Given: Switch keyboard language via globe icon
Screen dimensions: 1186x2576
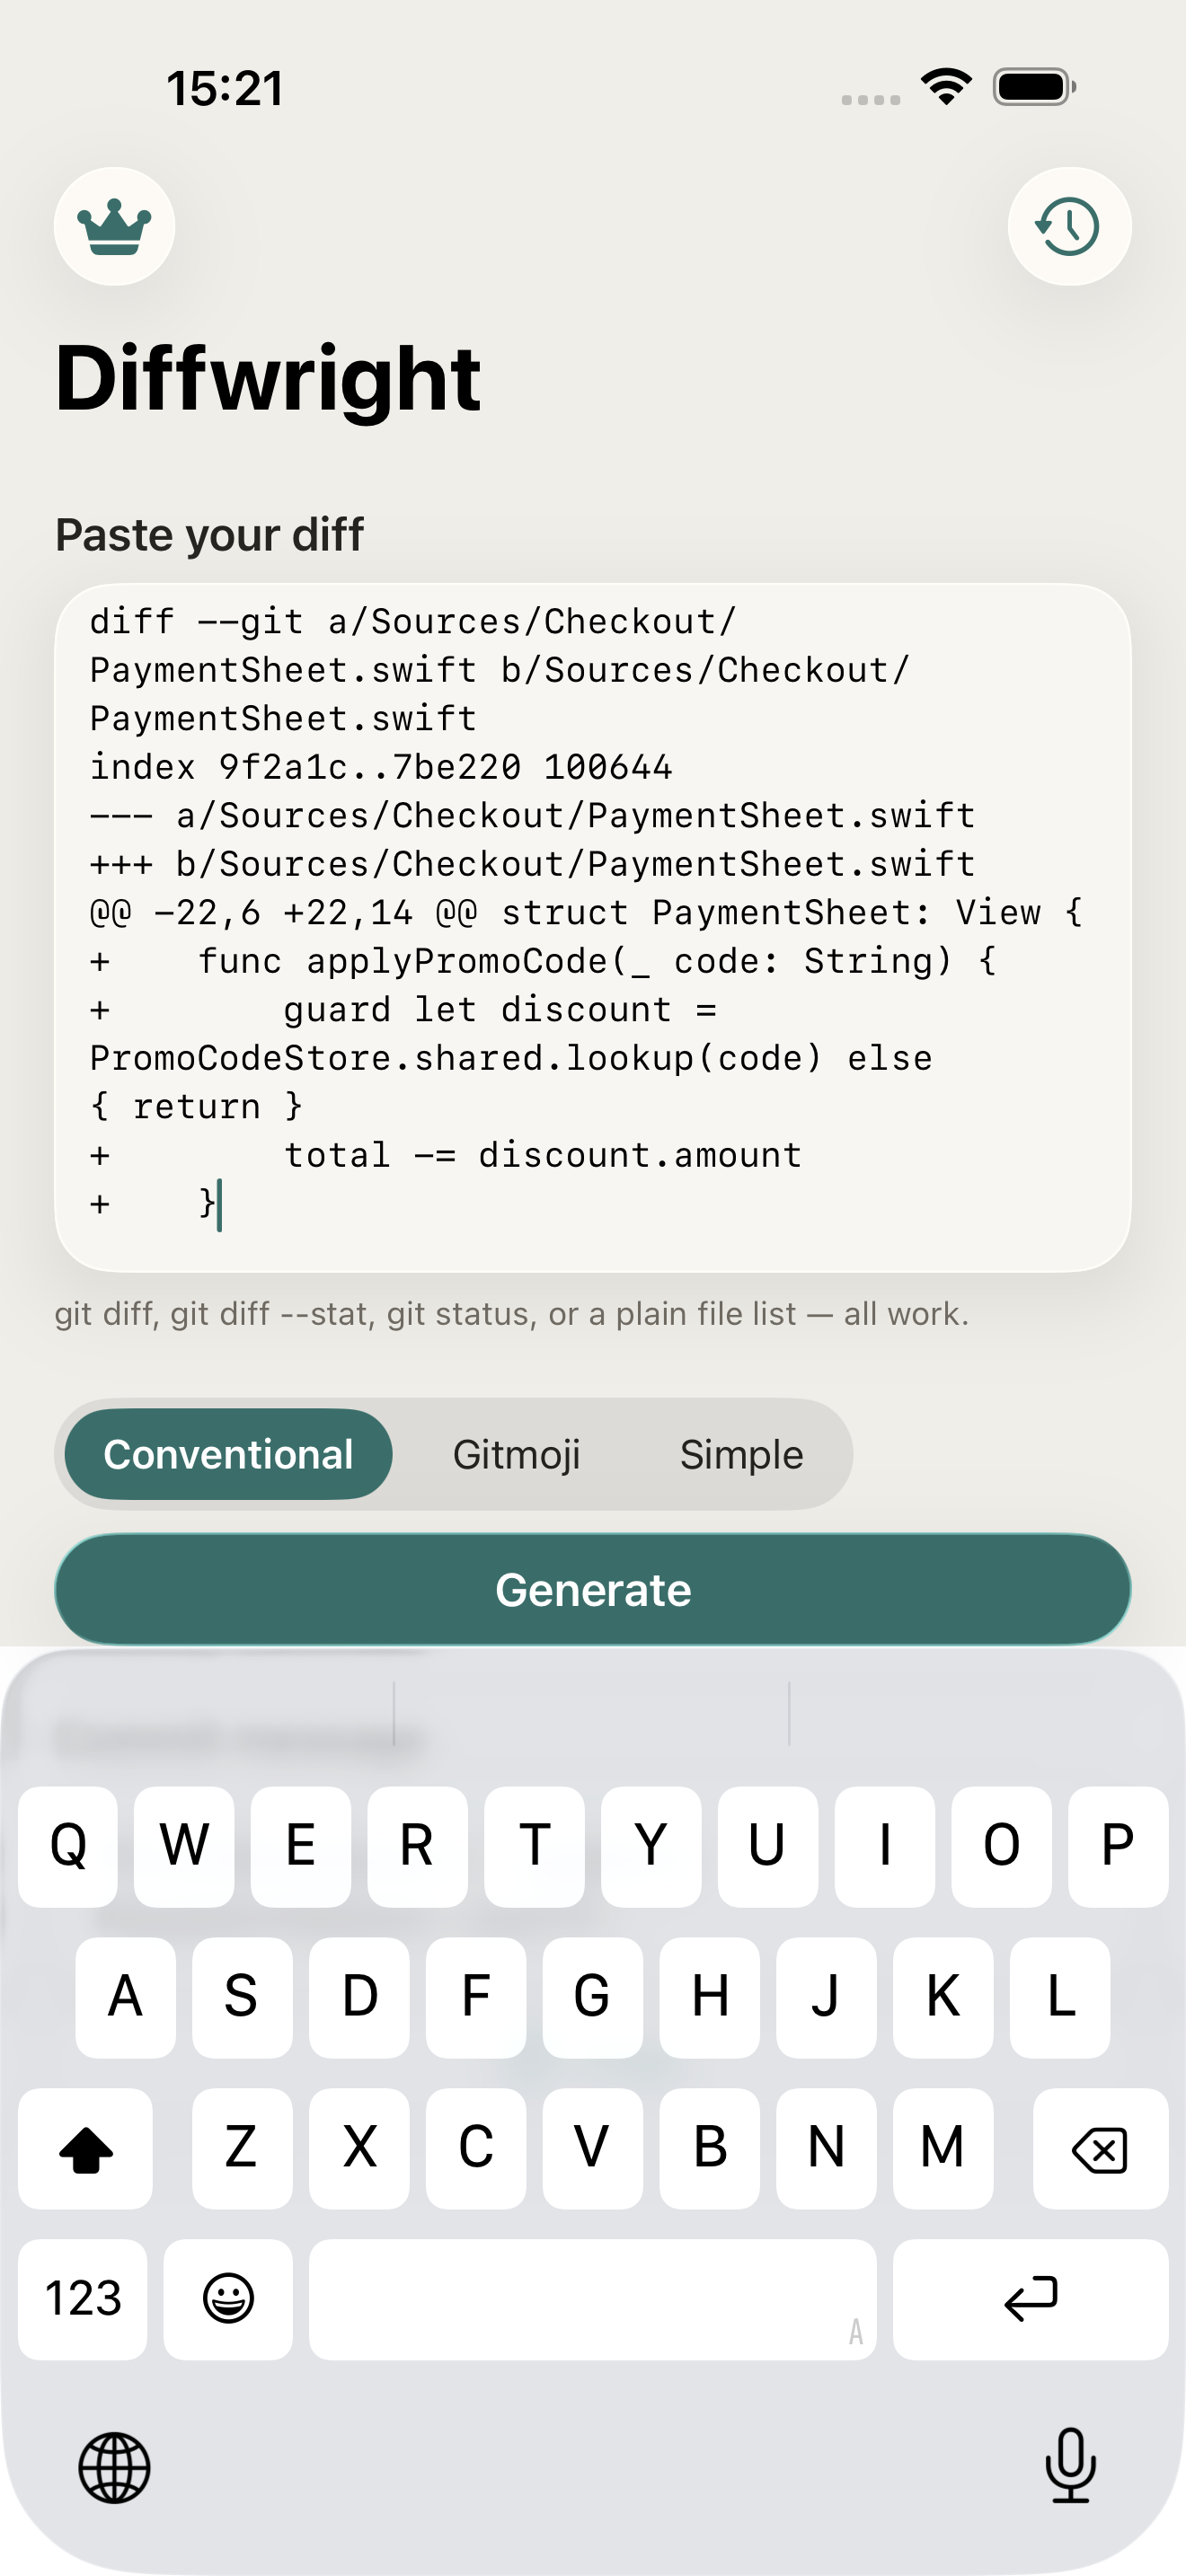Looking at the screenshot, I should click(114, 2467).
